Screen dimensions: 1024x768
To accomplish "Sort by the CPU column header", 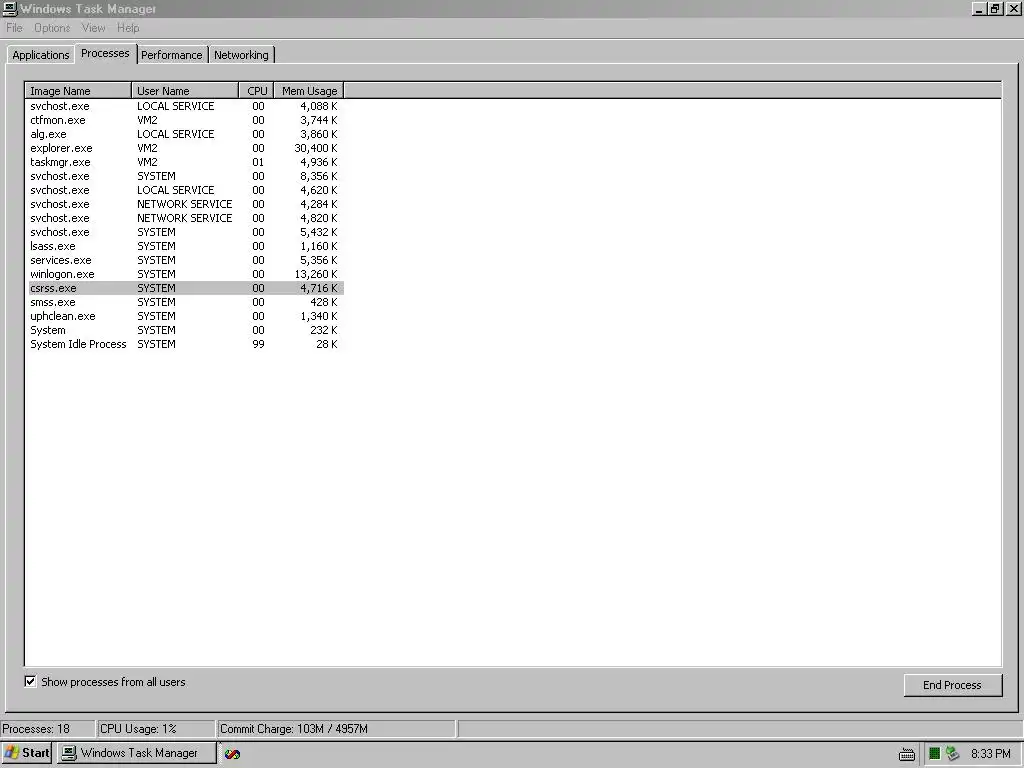I will [x=257, y=91].
